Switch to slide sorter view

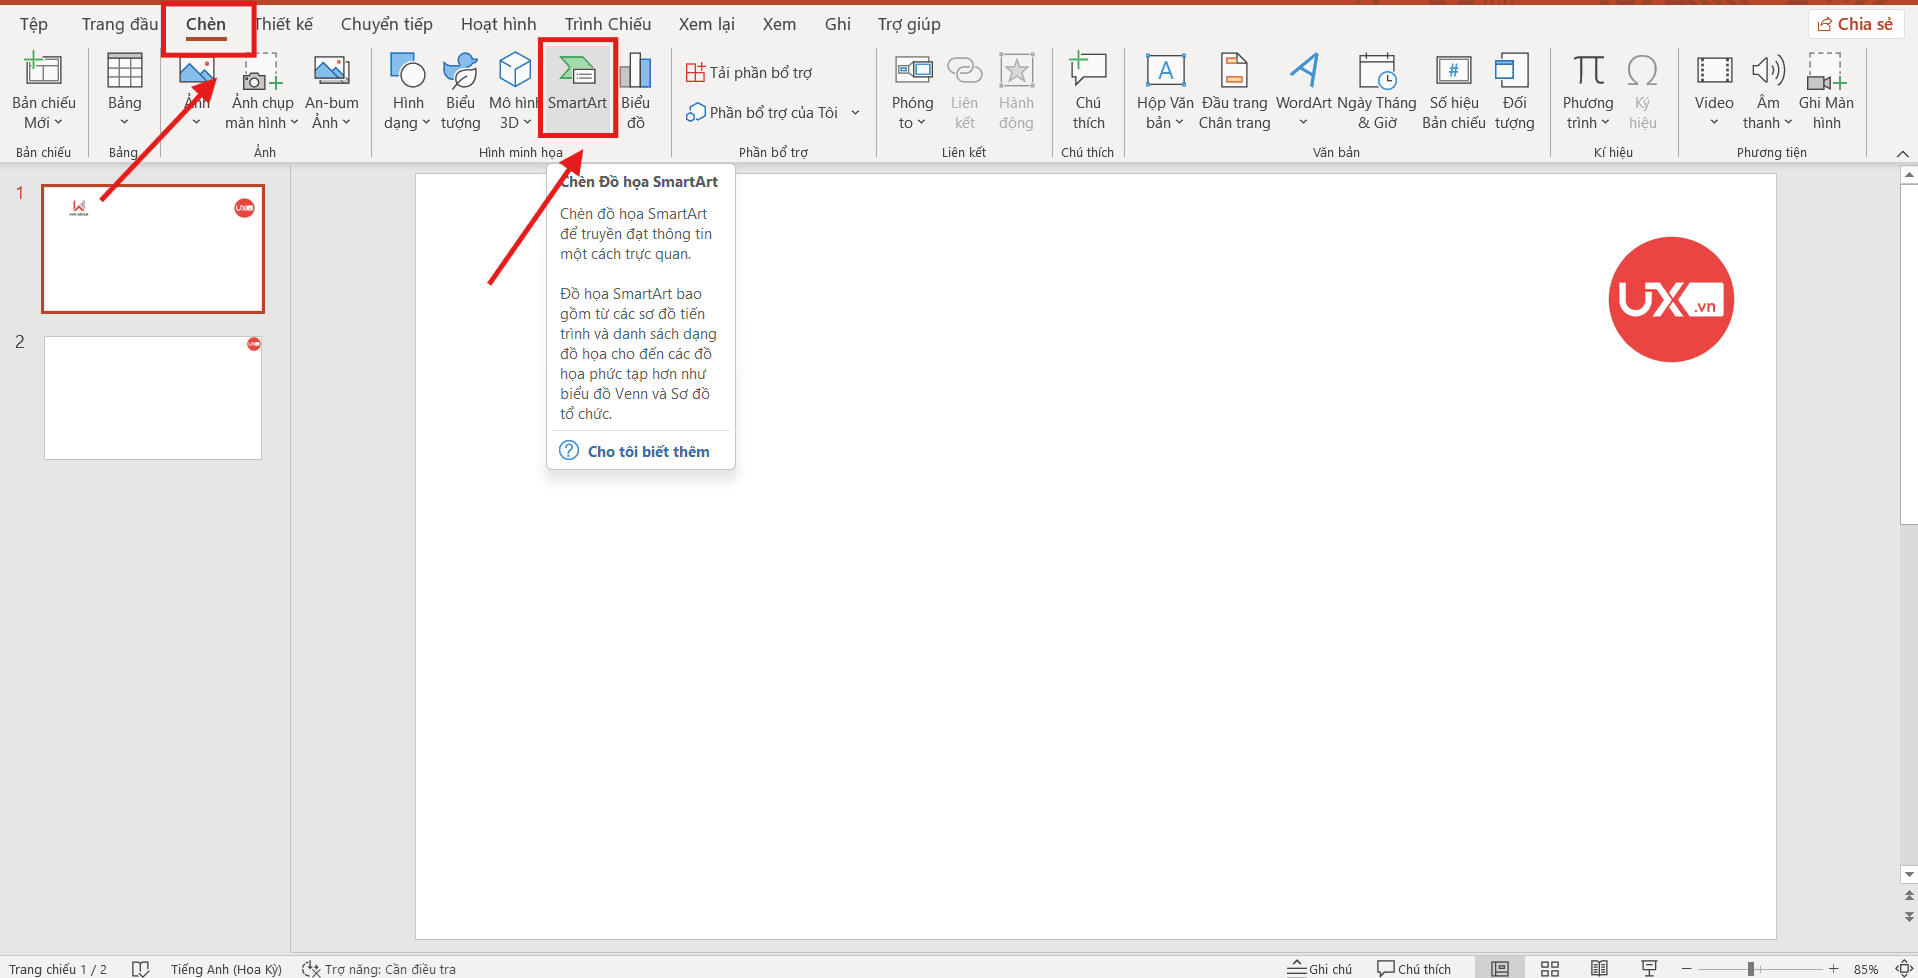pos(1550,968)
